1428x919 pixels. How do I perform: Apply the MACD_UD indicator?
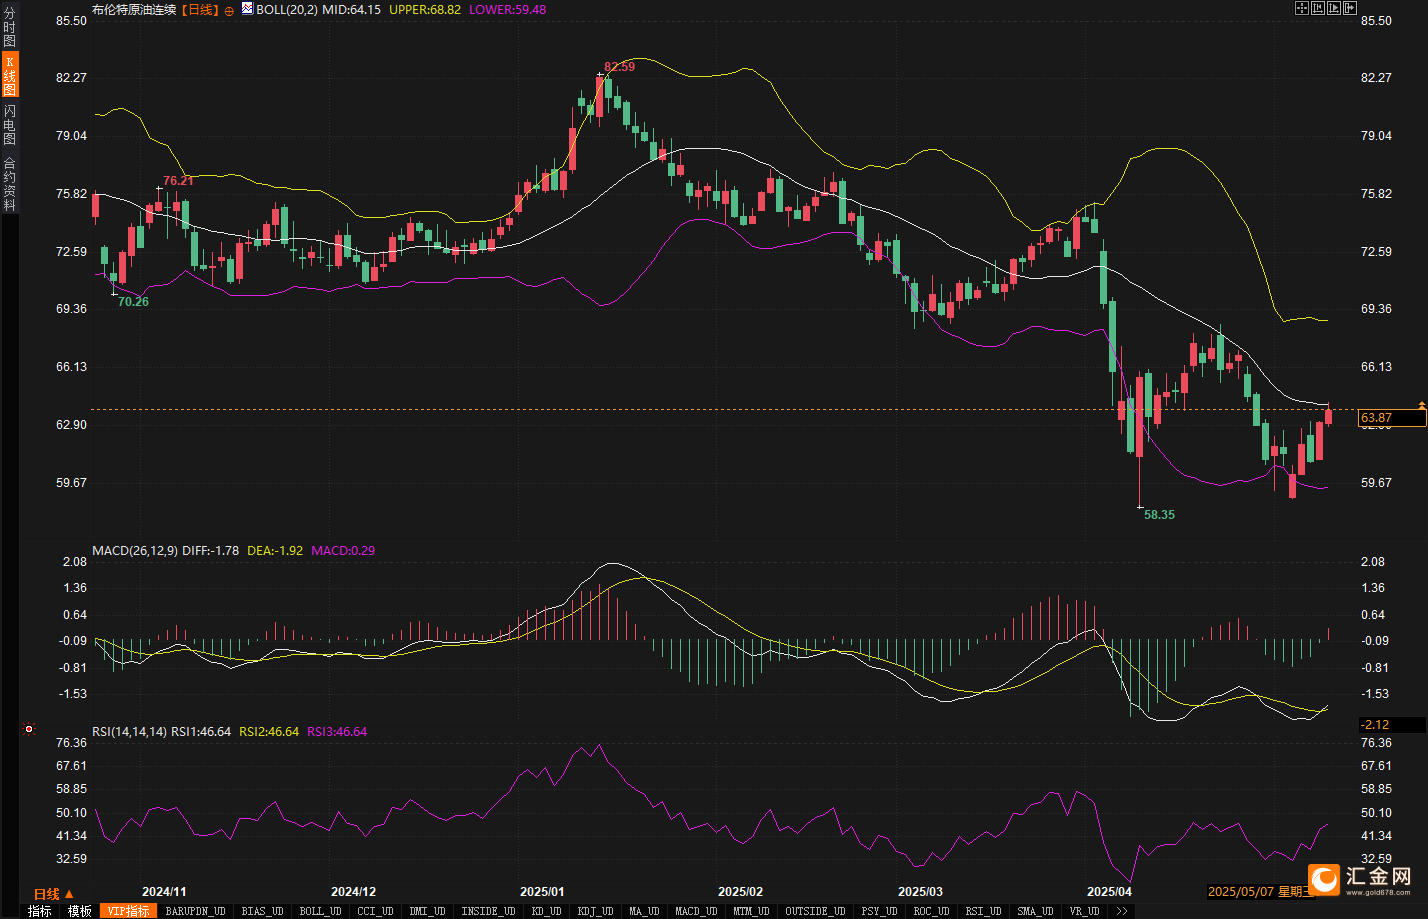[x=696, y=911]
